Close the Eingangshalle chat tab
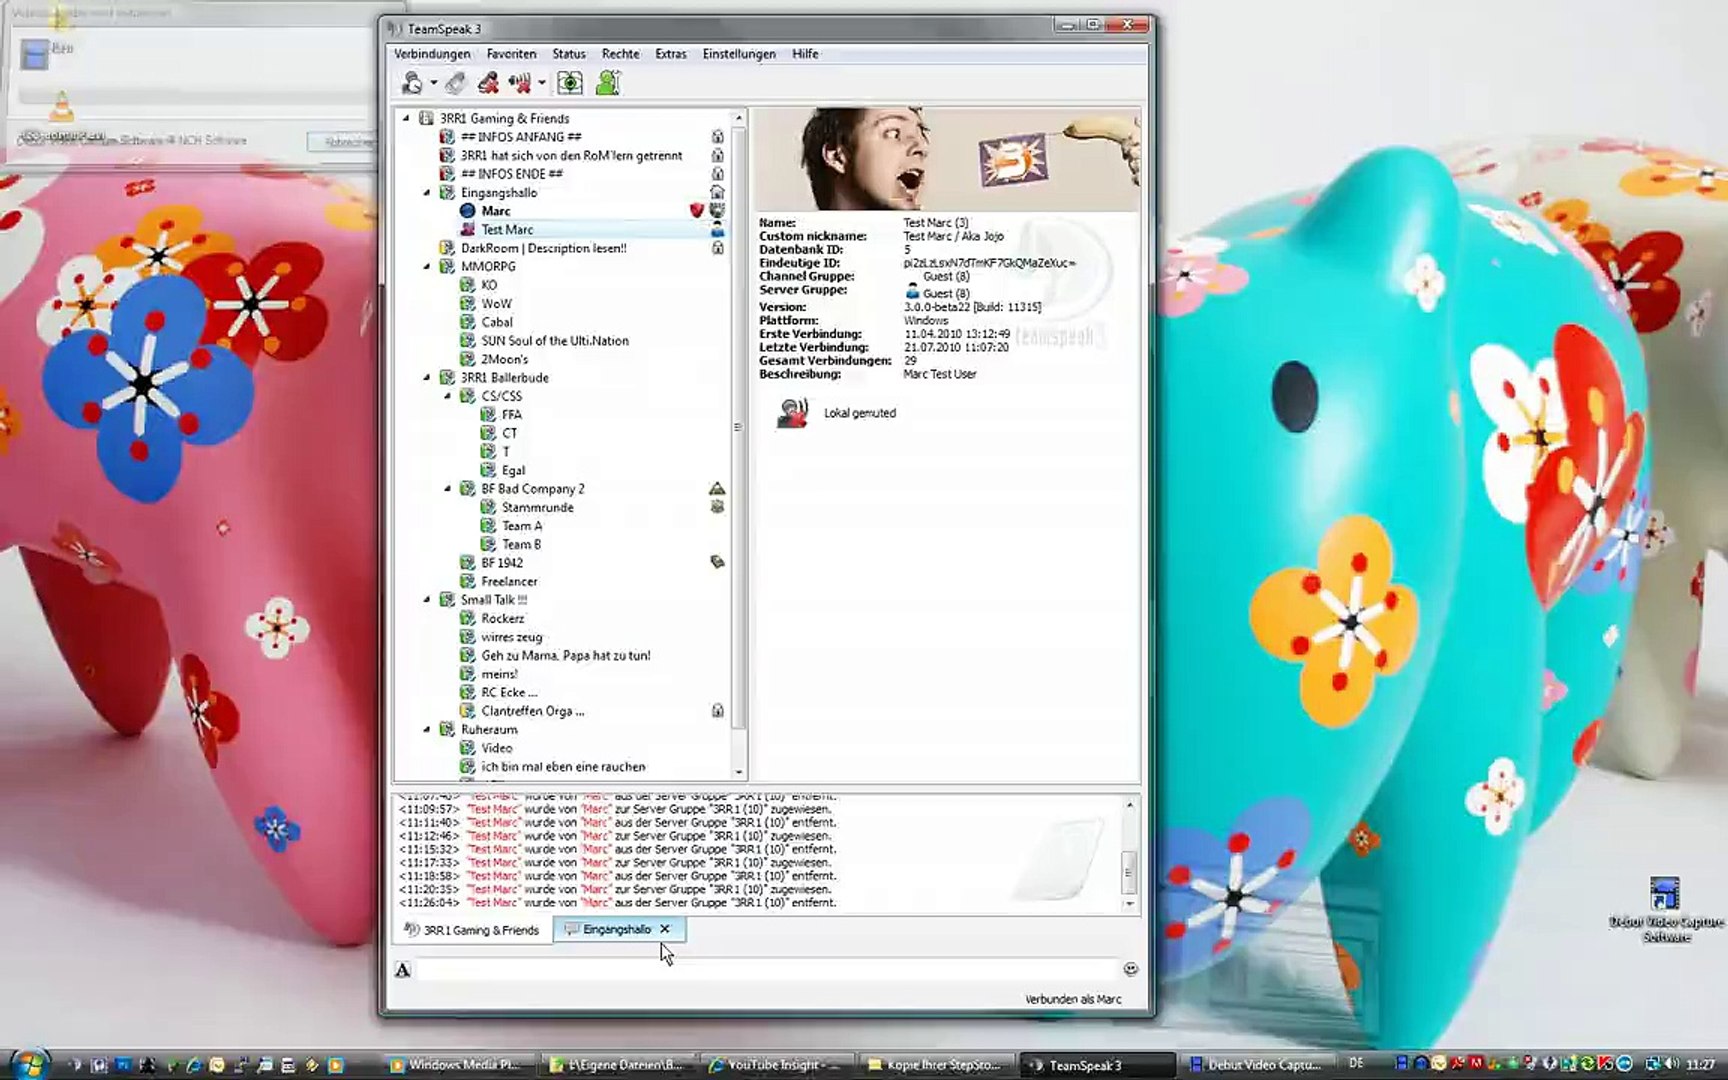 (665, 929)
